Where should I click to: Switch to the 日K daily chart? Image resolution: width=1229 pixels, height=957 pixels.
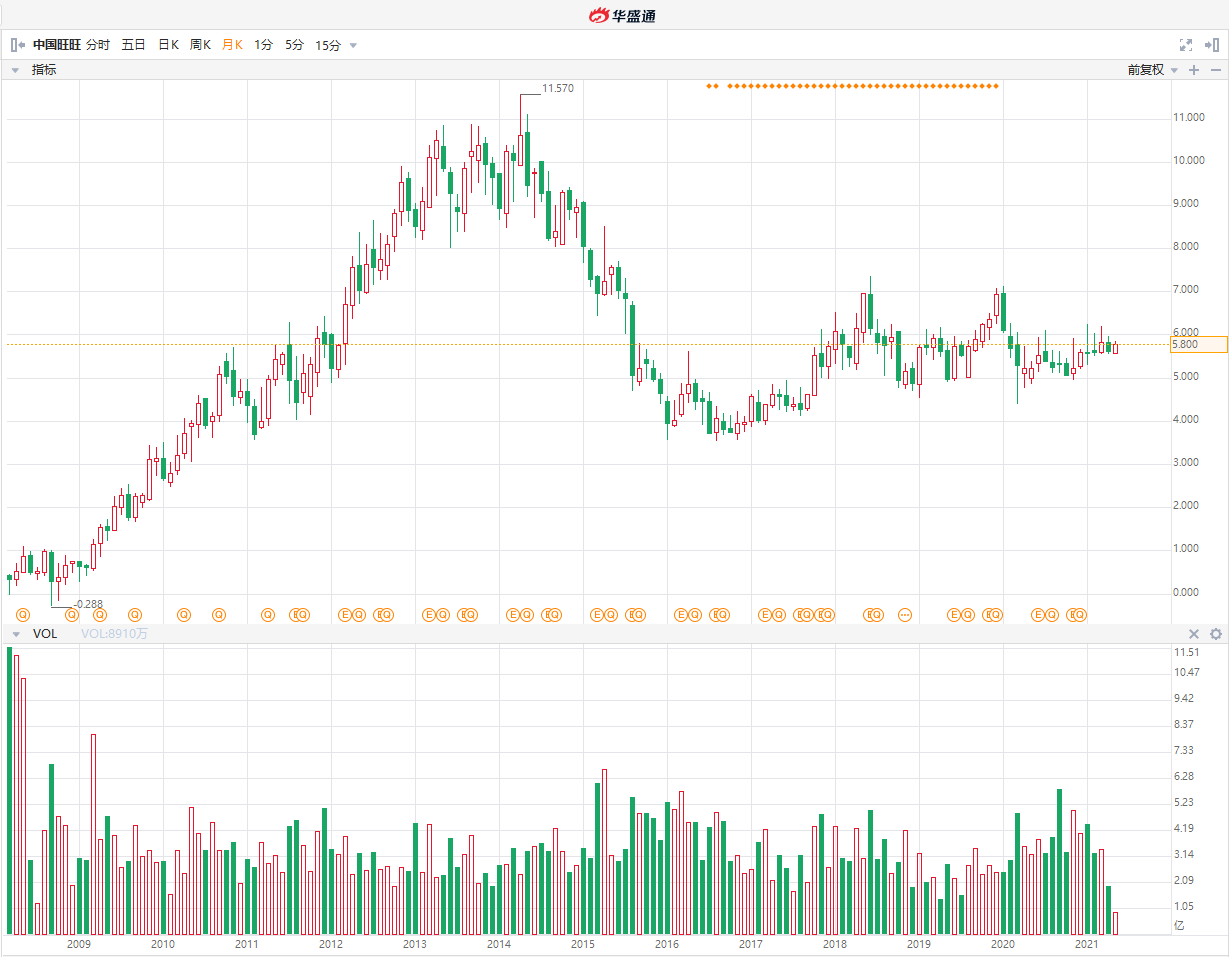click(168, 45)
